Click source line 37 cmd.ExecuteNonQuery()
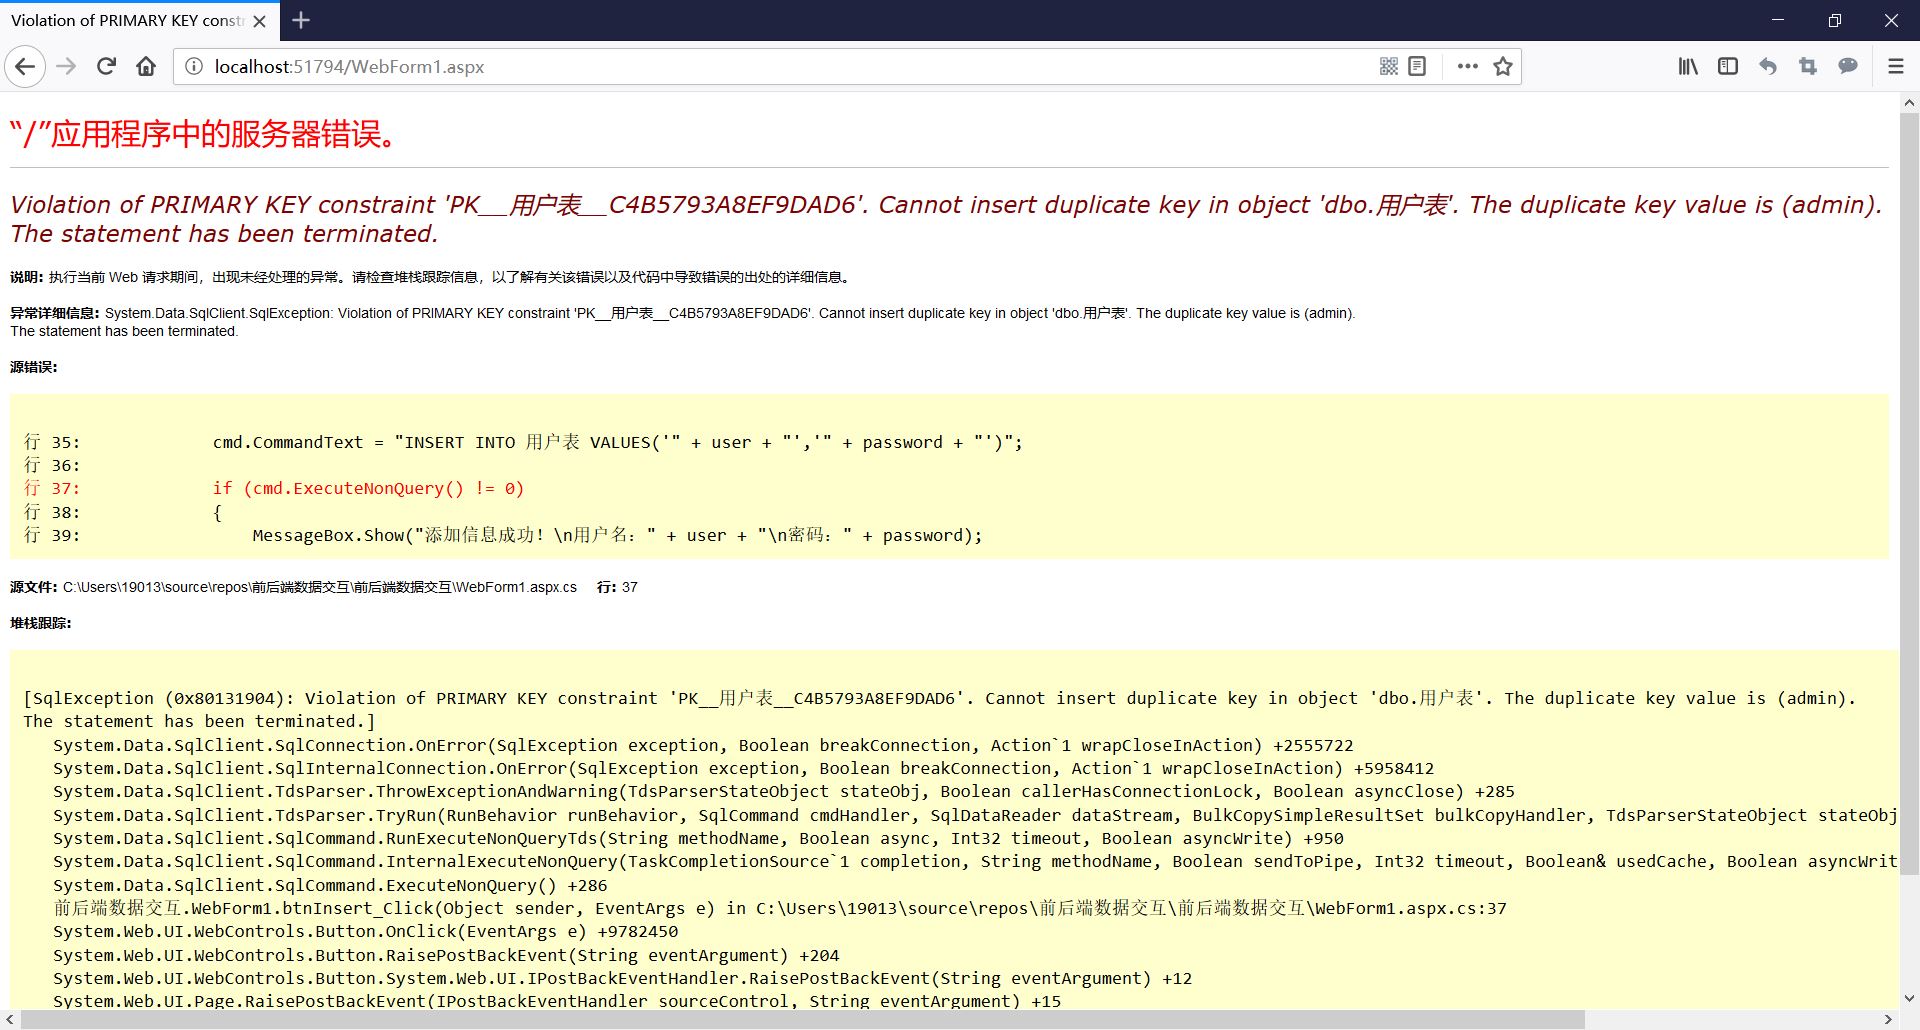The width and height of the screenshot is (1920, 1030). pyautogui.click(x=368, y=488)
